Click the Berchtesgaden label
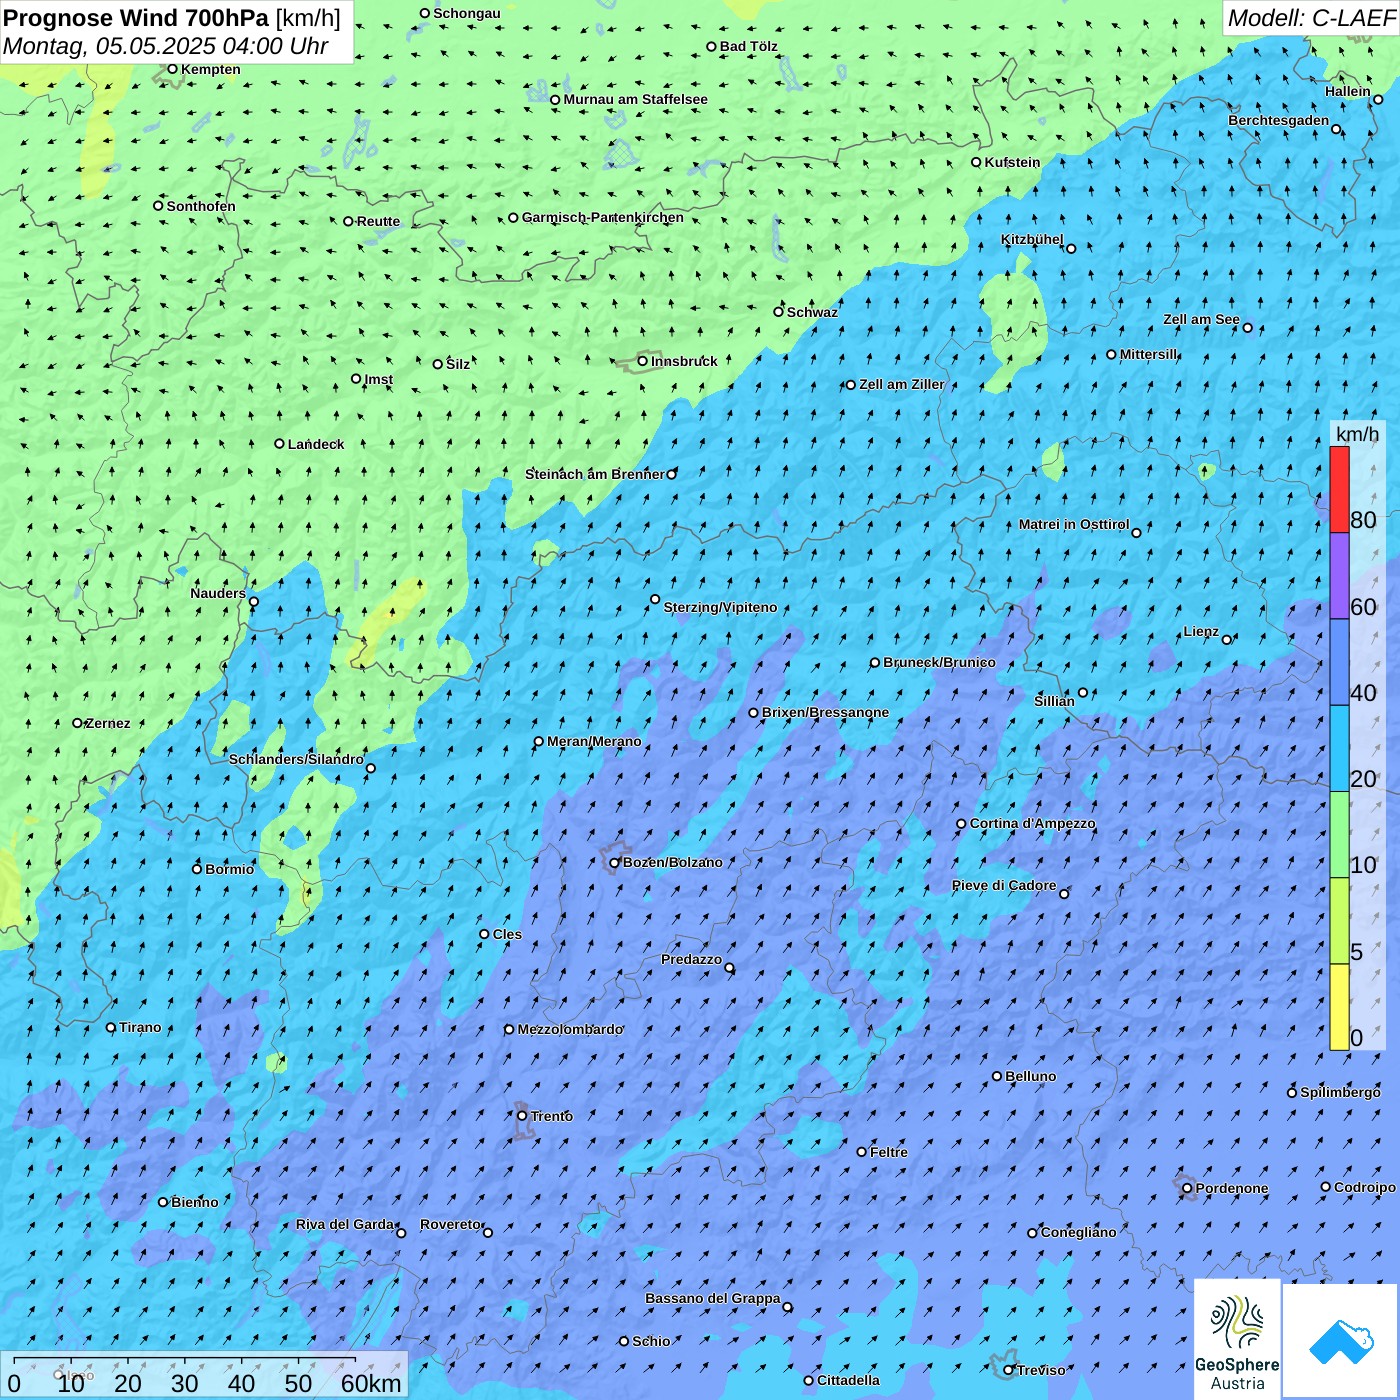The height and width of the screenshot is (1400, 1400). click(1278, 120)
